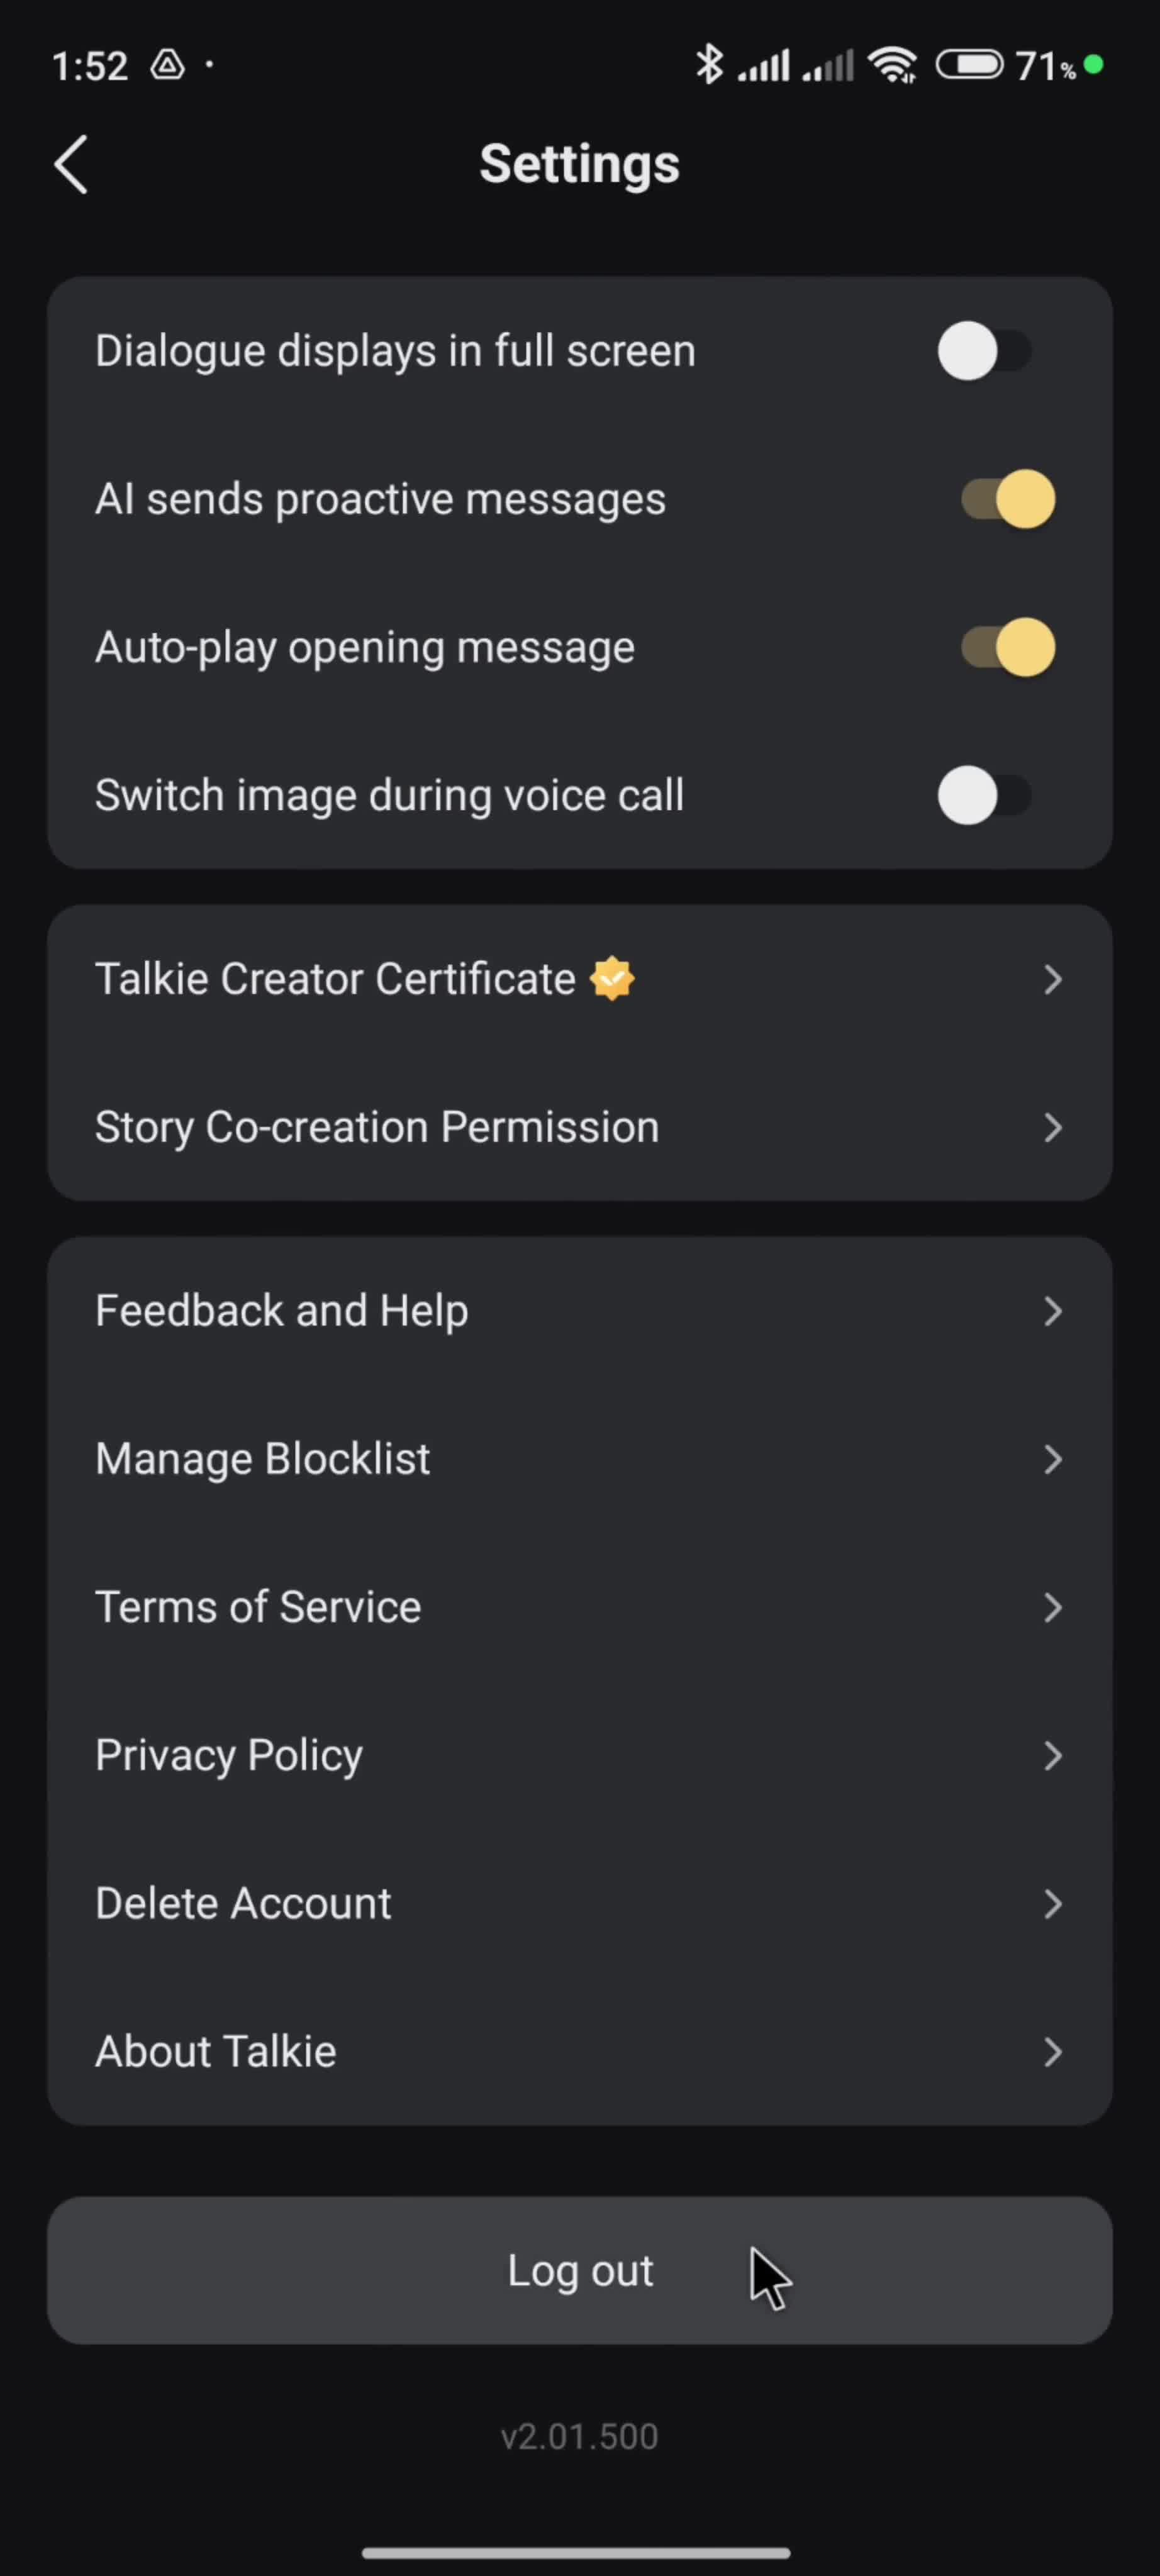Turn off Auto-play opening message
This screenshot has height=2576, width=1160.
(1008, 647)
